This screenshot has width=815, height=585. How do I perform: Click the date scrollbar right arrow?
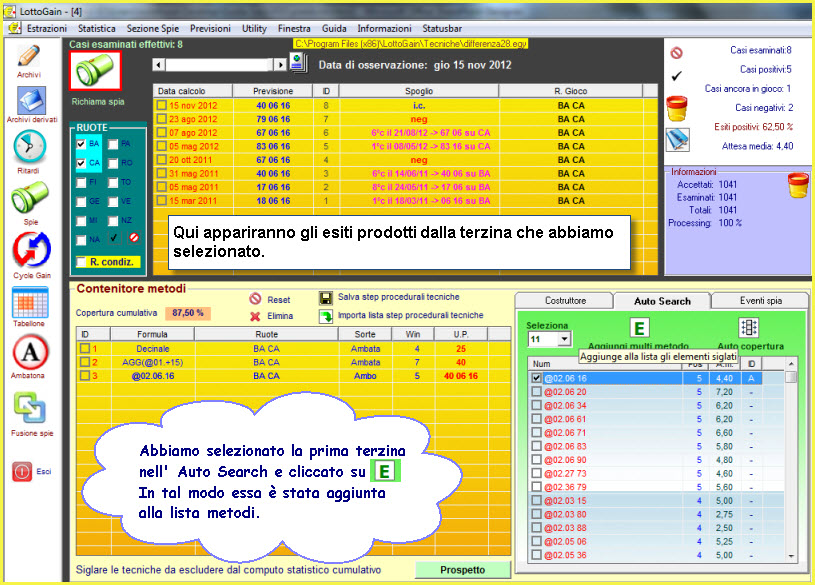[x=280, y=65]
